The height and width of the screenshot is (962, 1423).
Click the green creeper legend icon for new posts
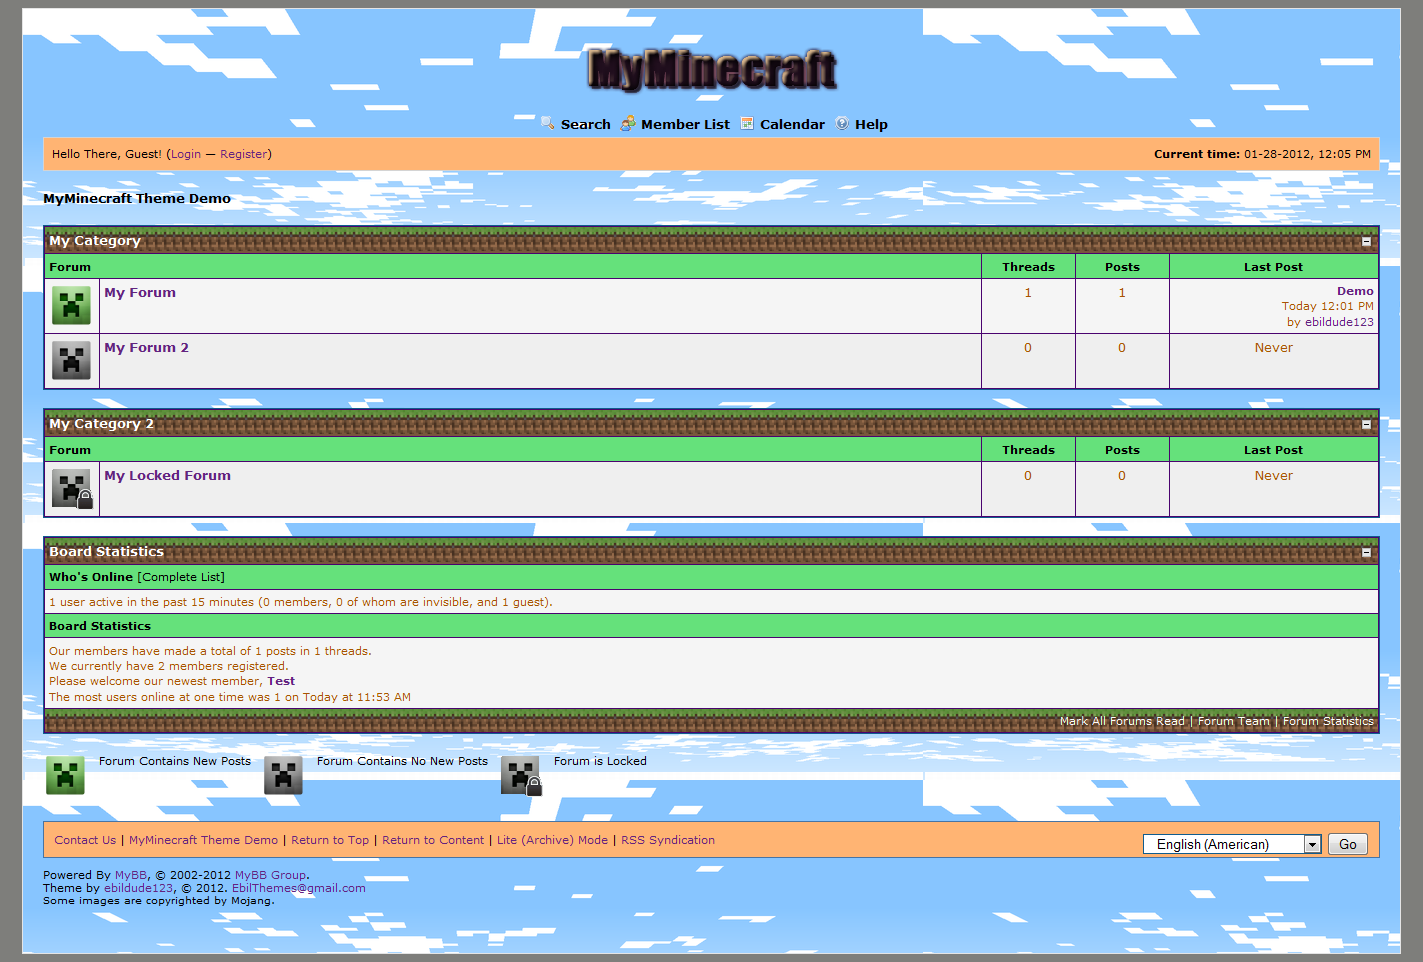coord(65,775)
